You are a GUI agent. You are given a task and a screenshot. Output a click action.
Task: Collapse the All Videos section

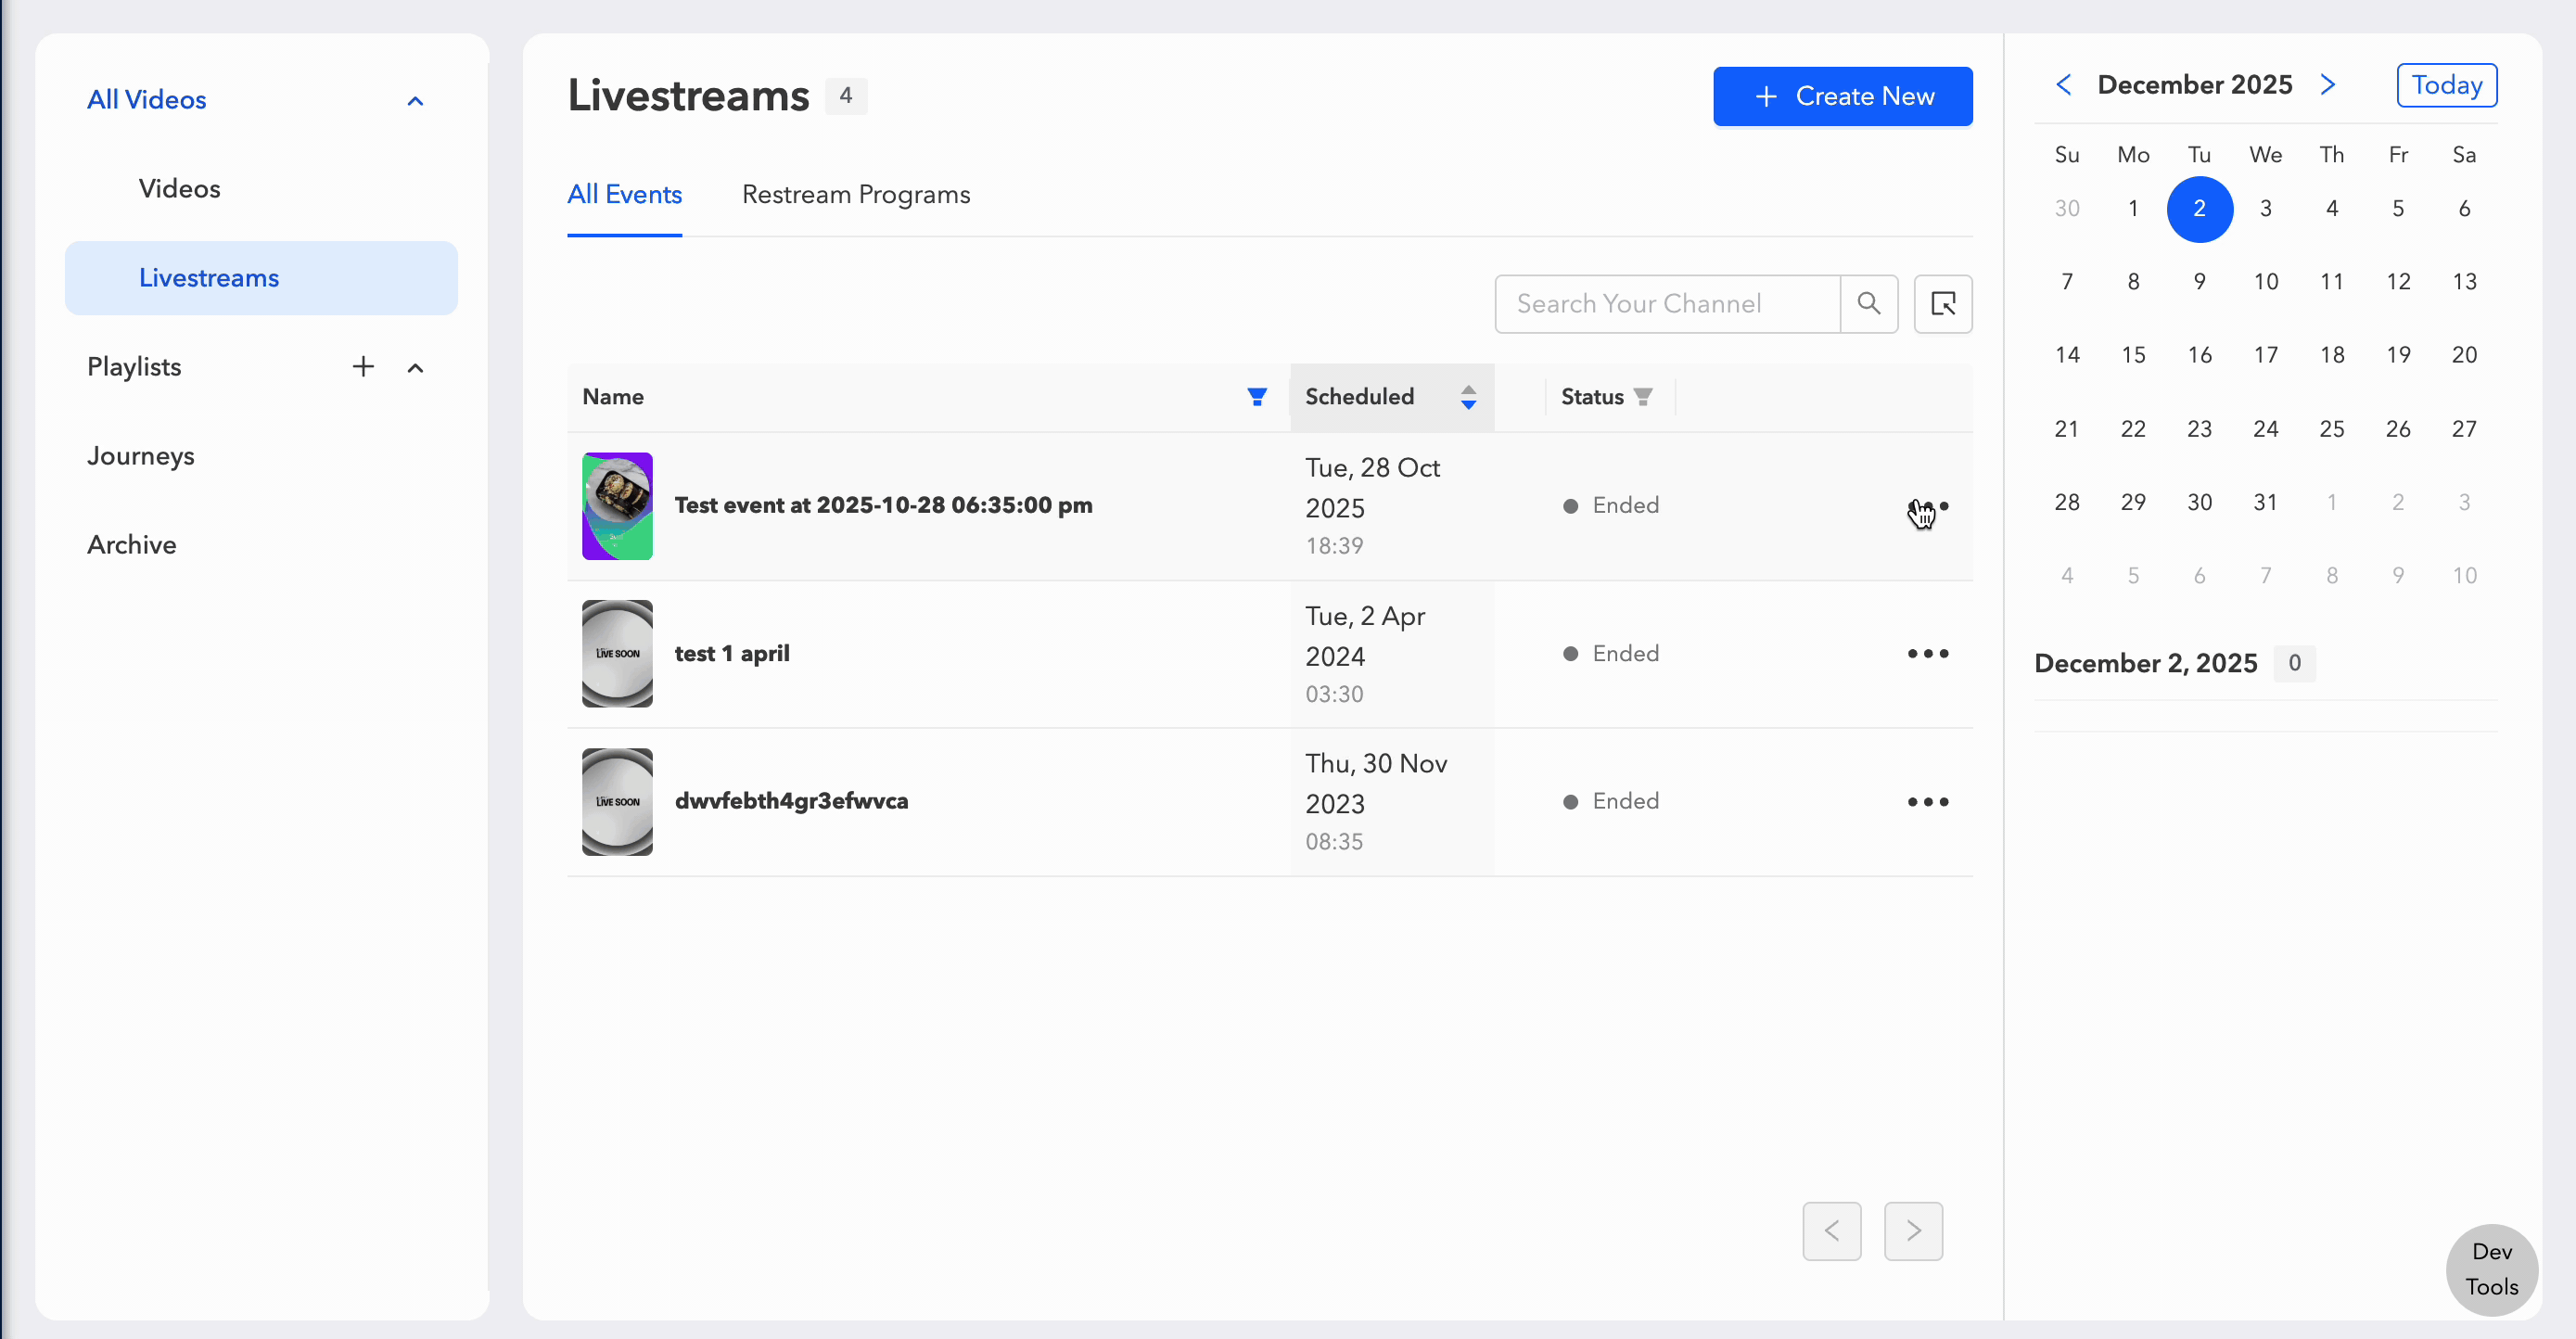coord(415,100)
